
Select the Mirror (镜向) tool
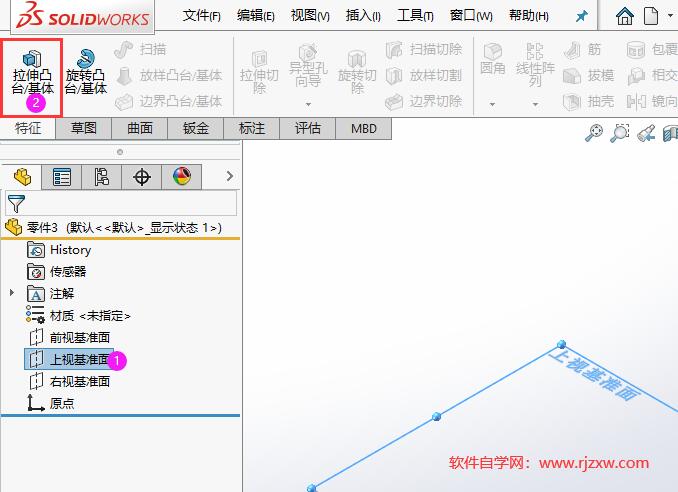coord(652,102)
